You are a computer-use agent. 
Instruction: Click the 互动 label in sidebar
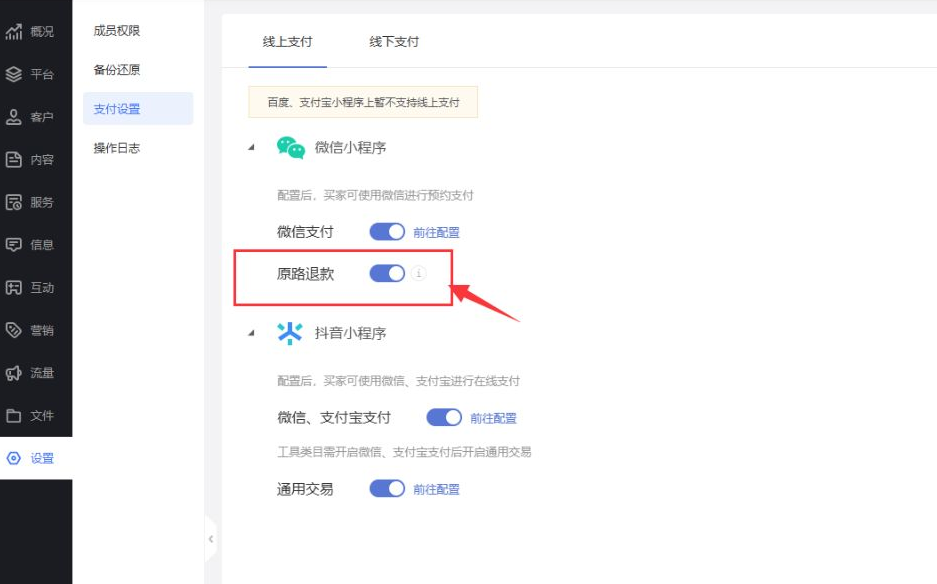[42, 288]
